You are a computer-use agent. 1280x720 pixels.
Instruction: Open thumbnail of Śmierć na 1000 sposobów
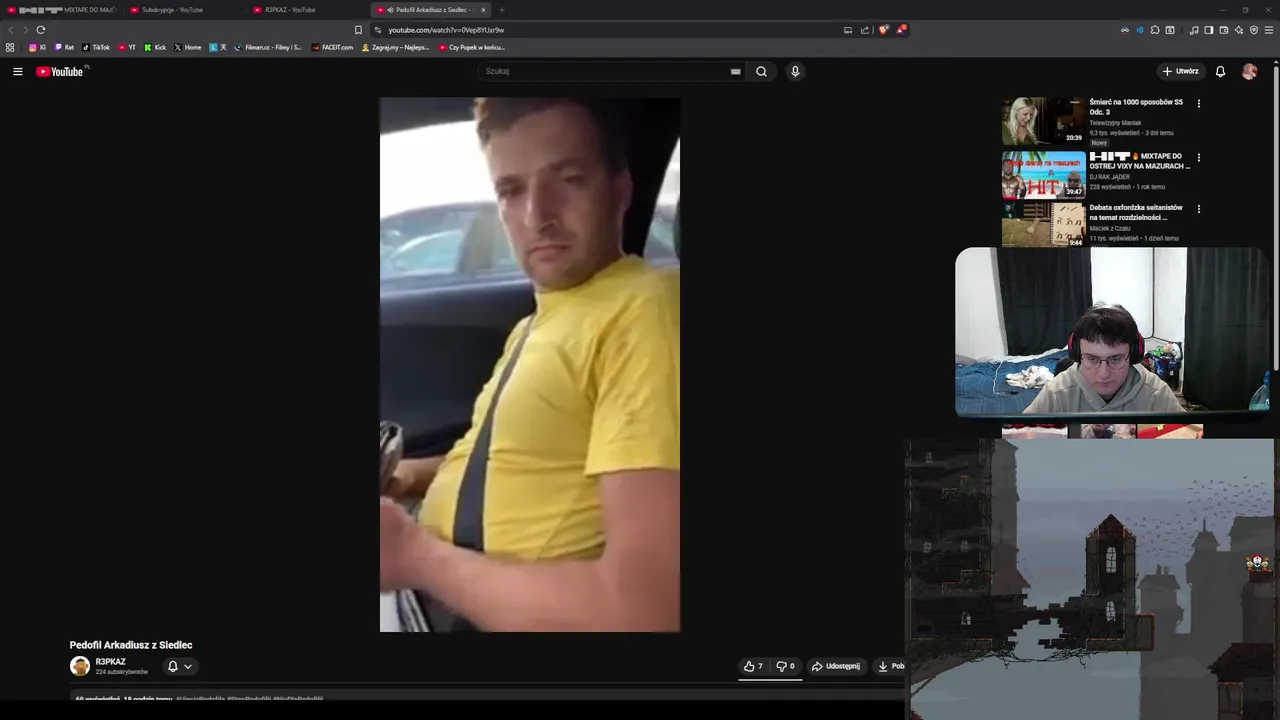click(1043, 121)
